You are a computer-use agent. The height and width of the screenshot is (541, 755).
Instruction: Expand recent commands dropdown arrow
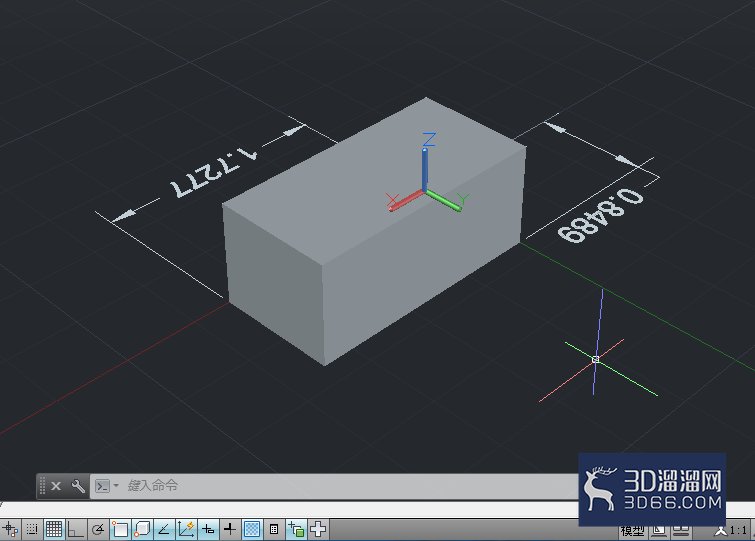116,486
